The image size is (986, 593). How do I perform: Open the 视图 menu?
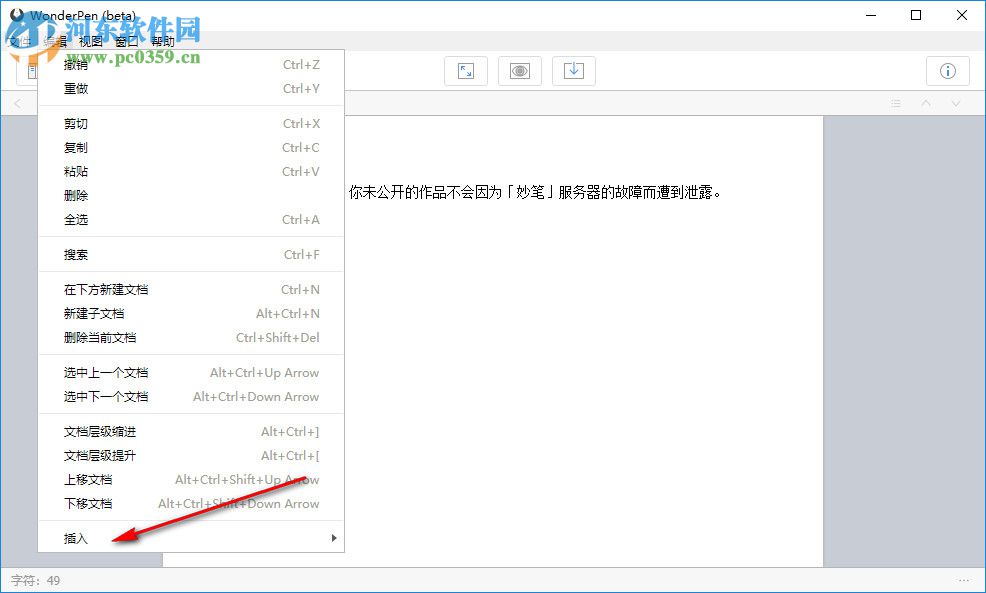point(91,42)
